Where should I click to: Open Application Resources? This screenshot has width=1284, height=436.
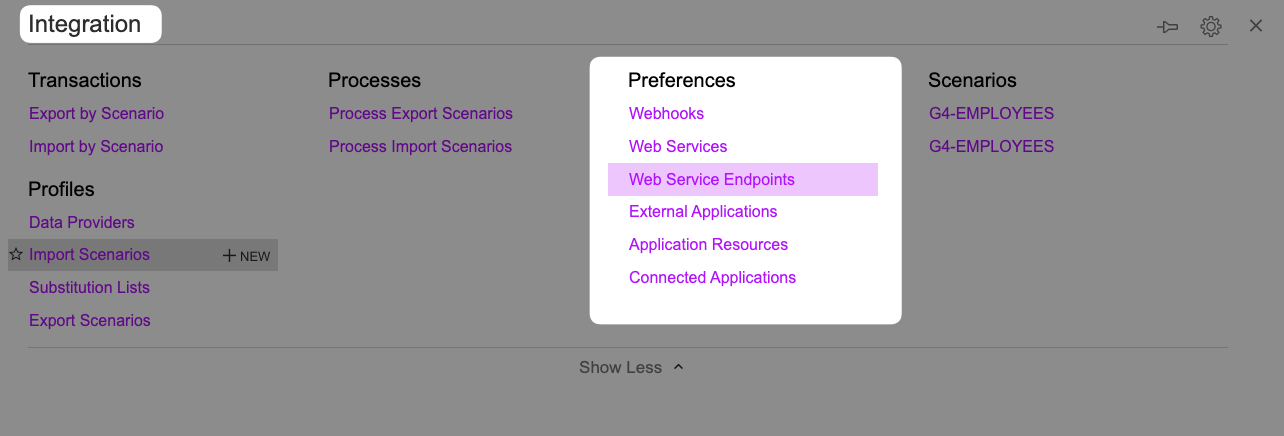708,245
